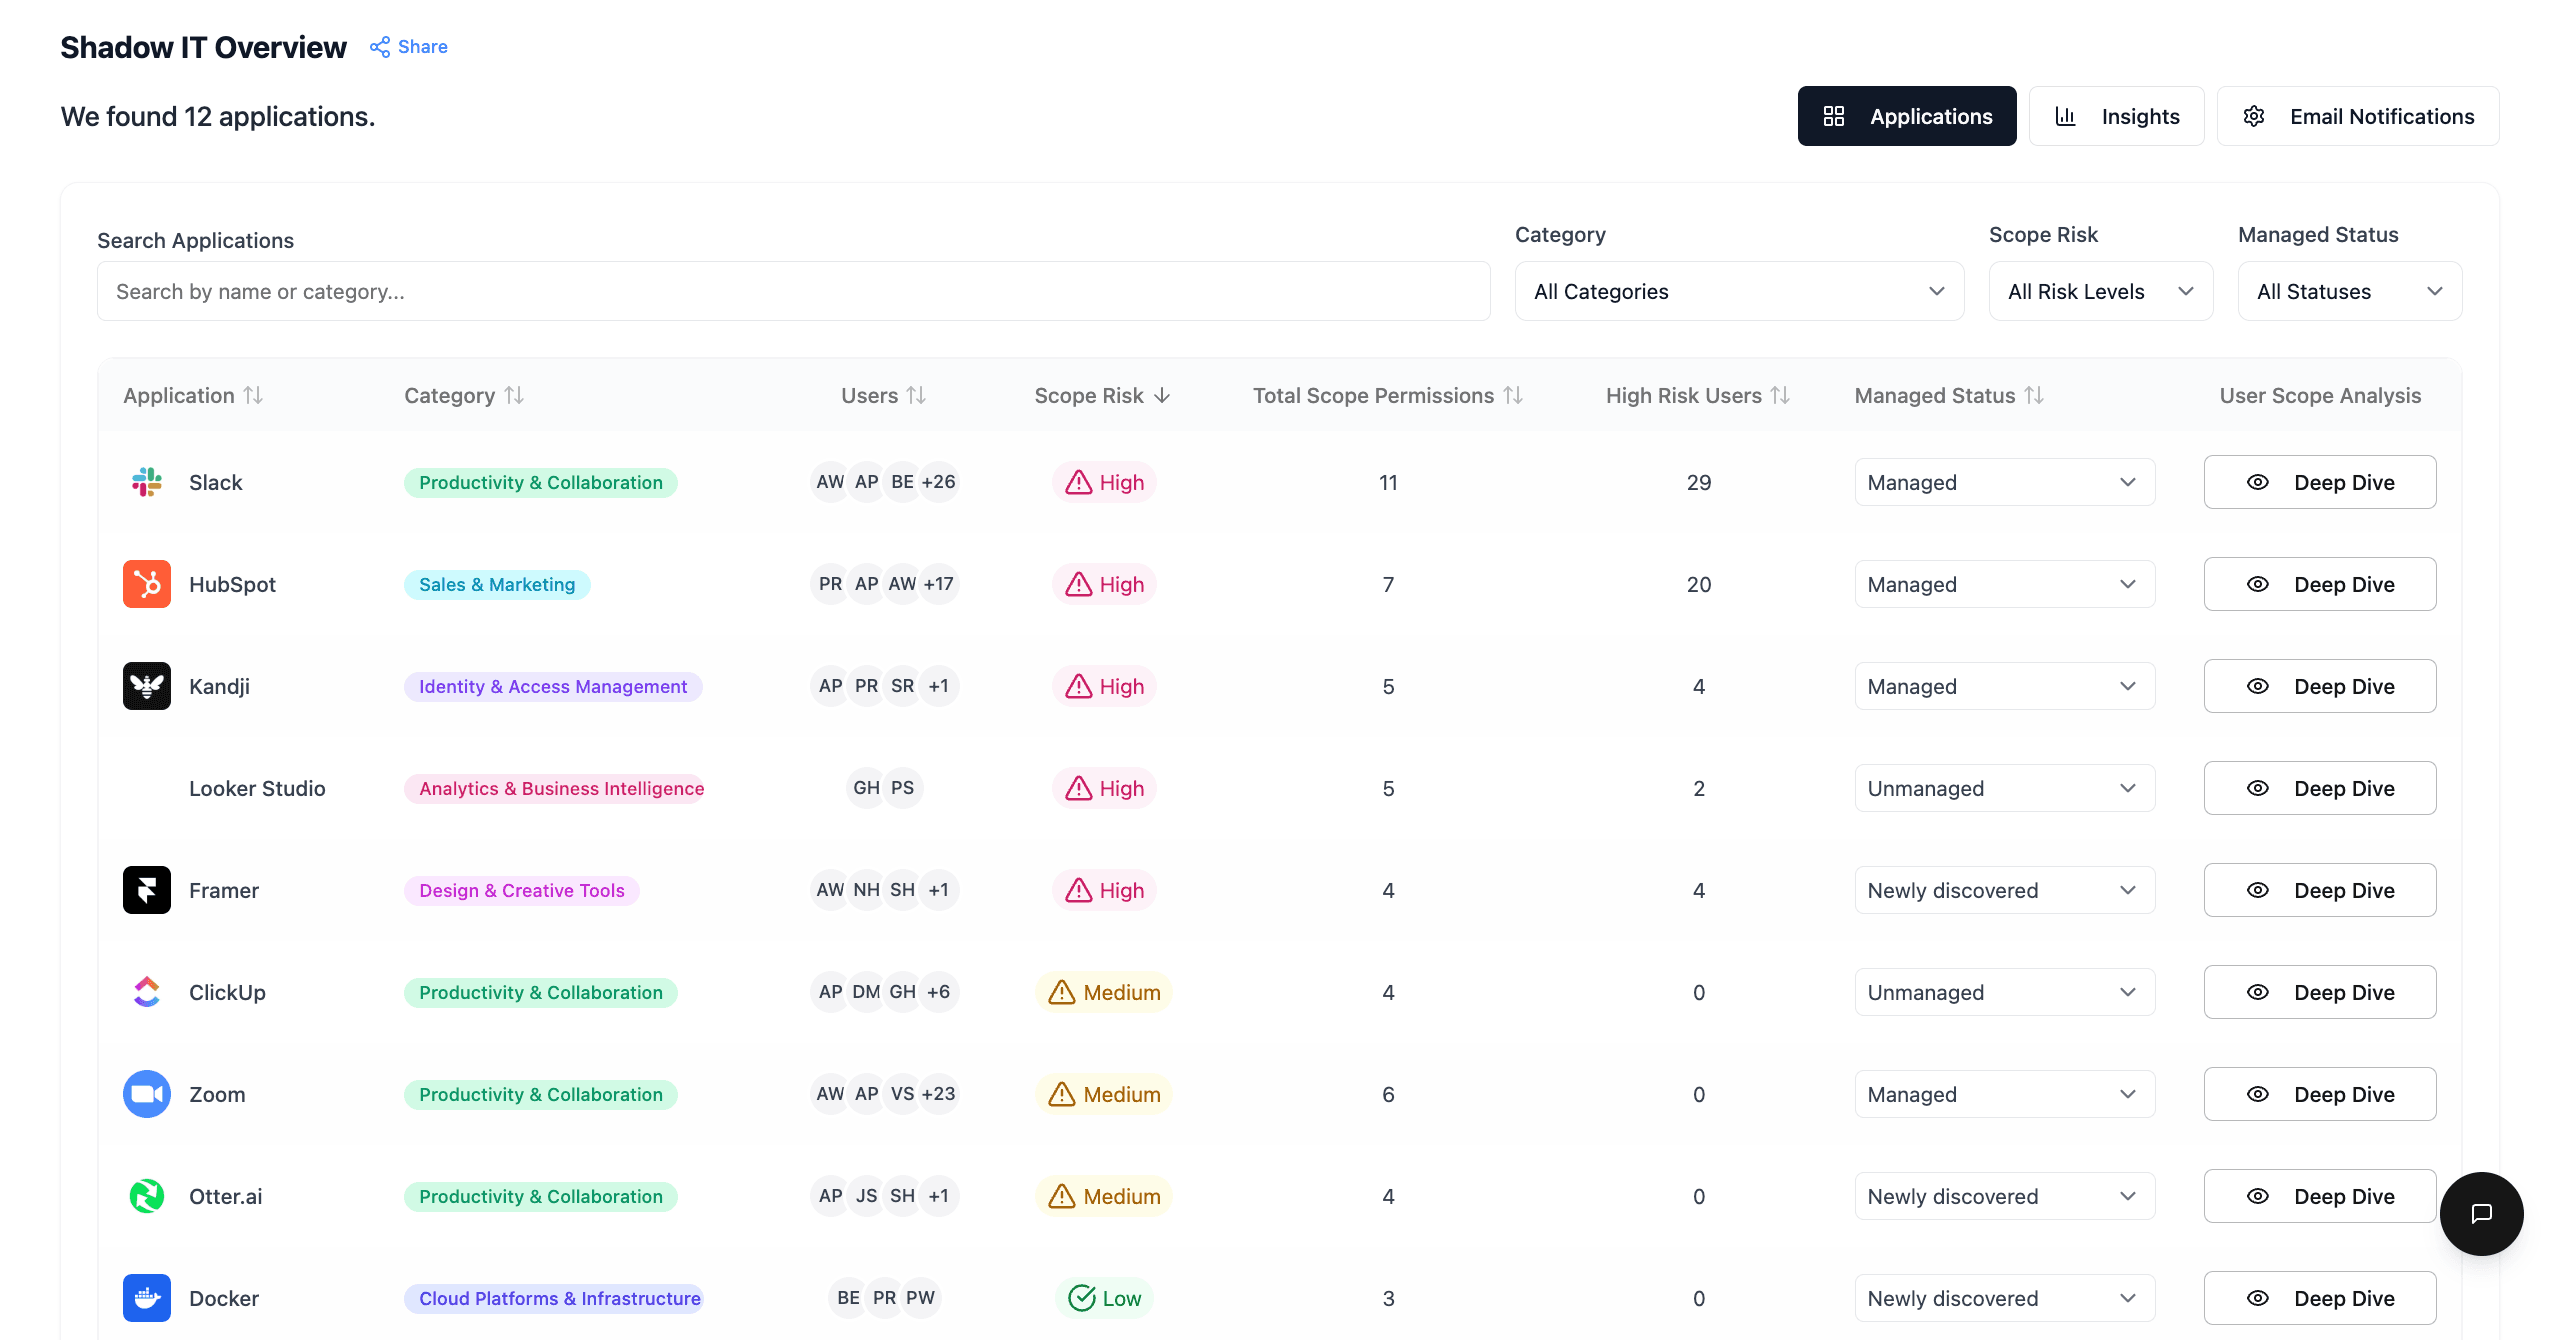
Task: Open Deep Dive for Kandji
Action: point(2320,686)
